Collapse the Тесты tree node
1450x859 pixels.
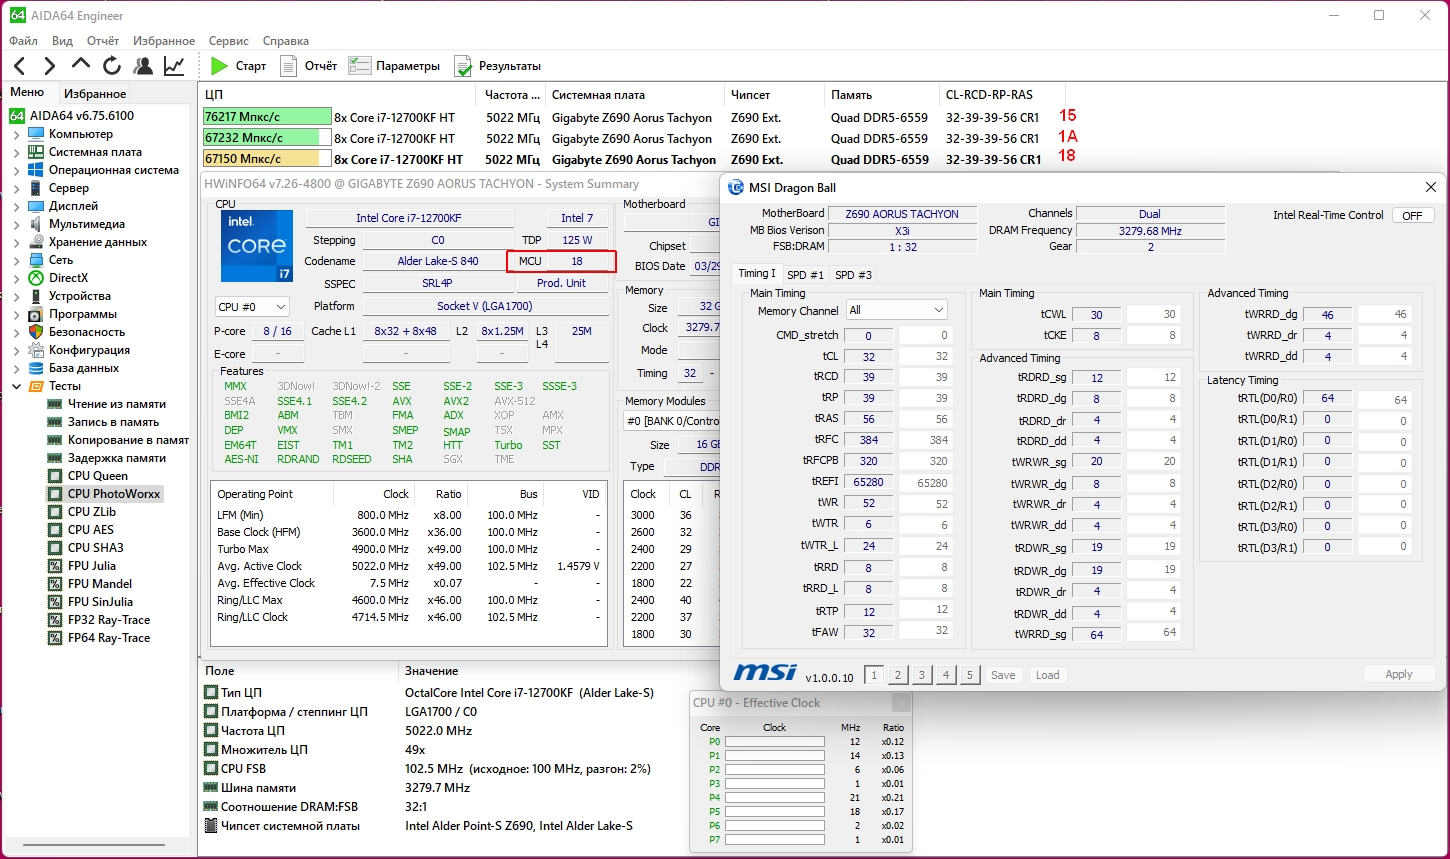coord(16,386)
